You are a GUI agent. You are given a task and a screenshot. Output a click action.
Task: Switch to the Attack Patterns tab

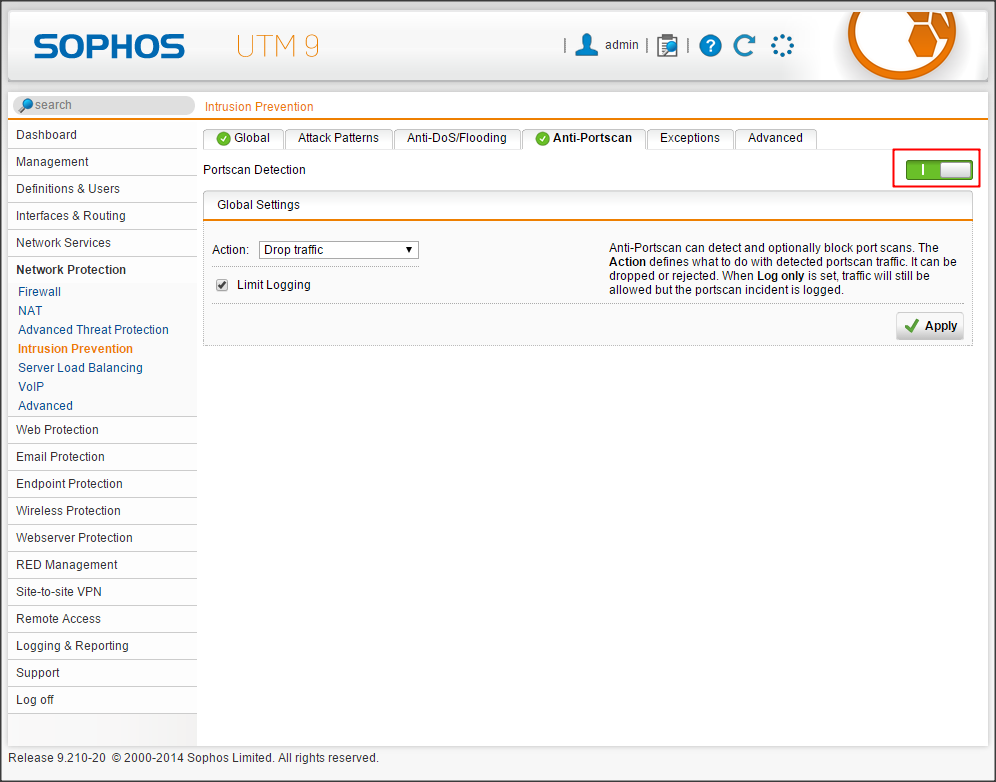click(338, 138)
